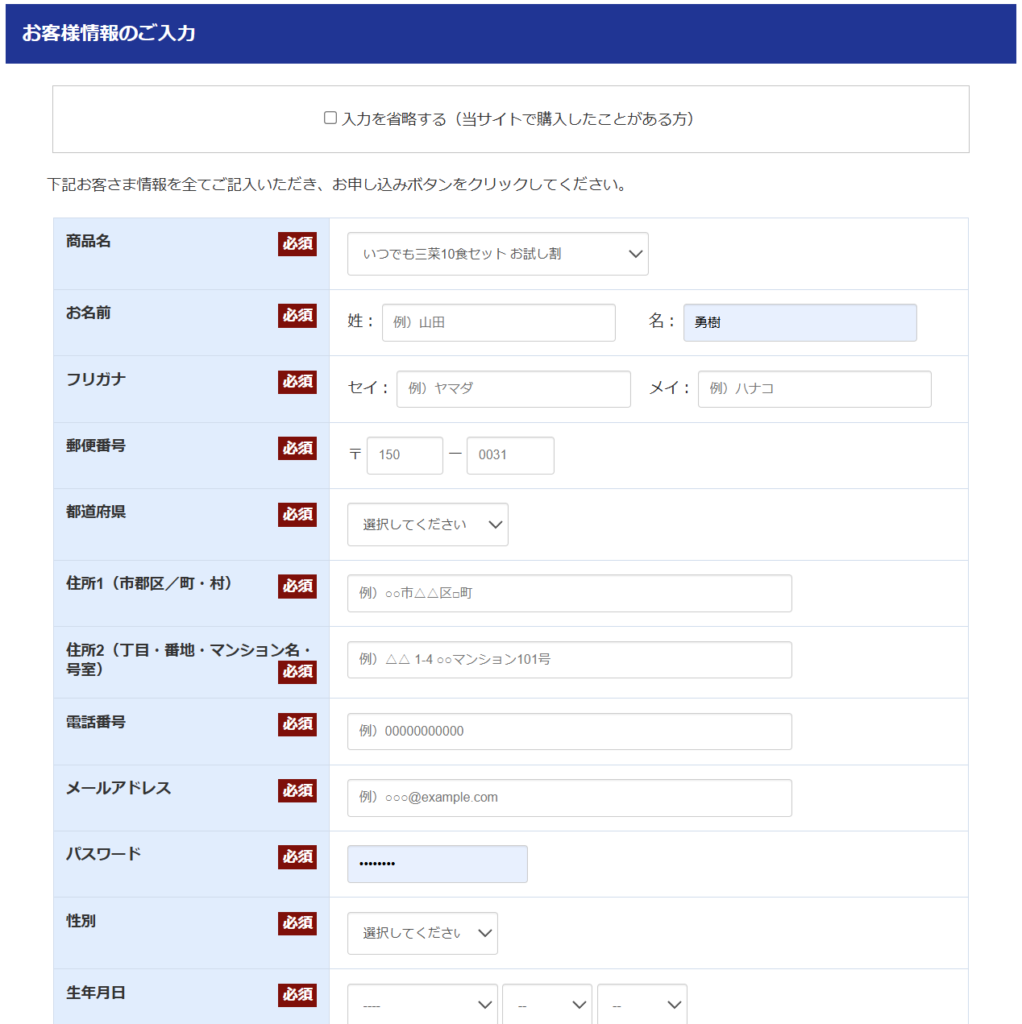
Task: Select the 電話番号 phone number field
Action: click(x=569, y=731)
